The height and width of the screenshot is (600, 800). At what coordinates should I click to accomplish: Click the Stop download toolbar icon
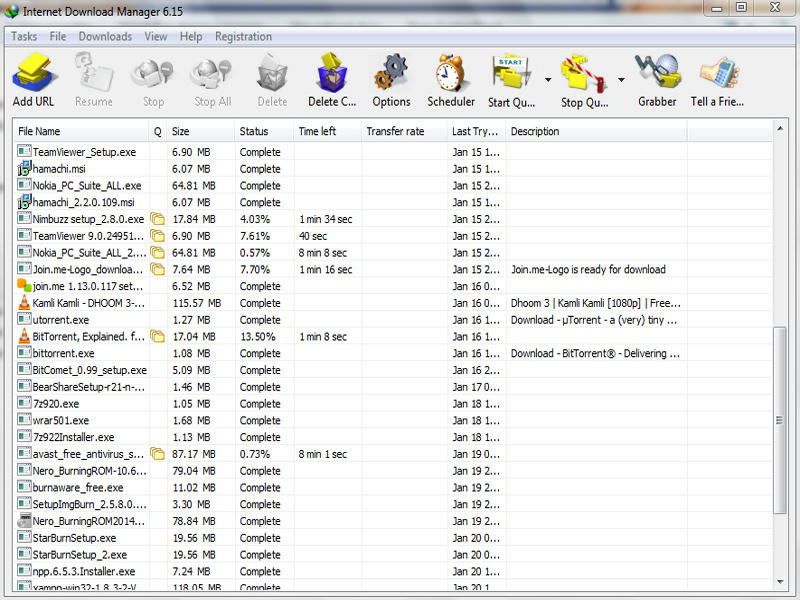pos(153,74)
